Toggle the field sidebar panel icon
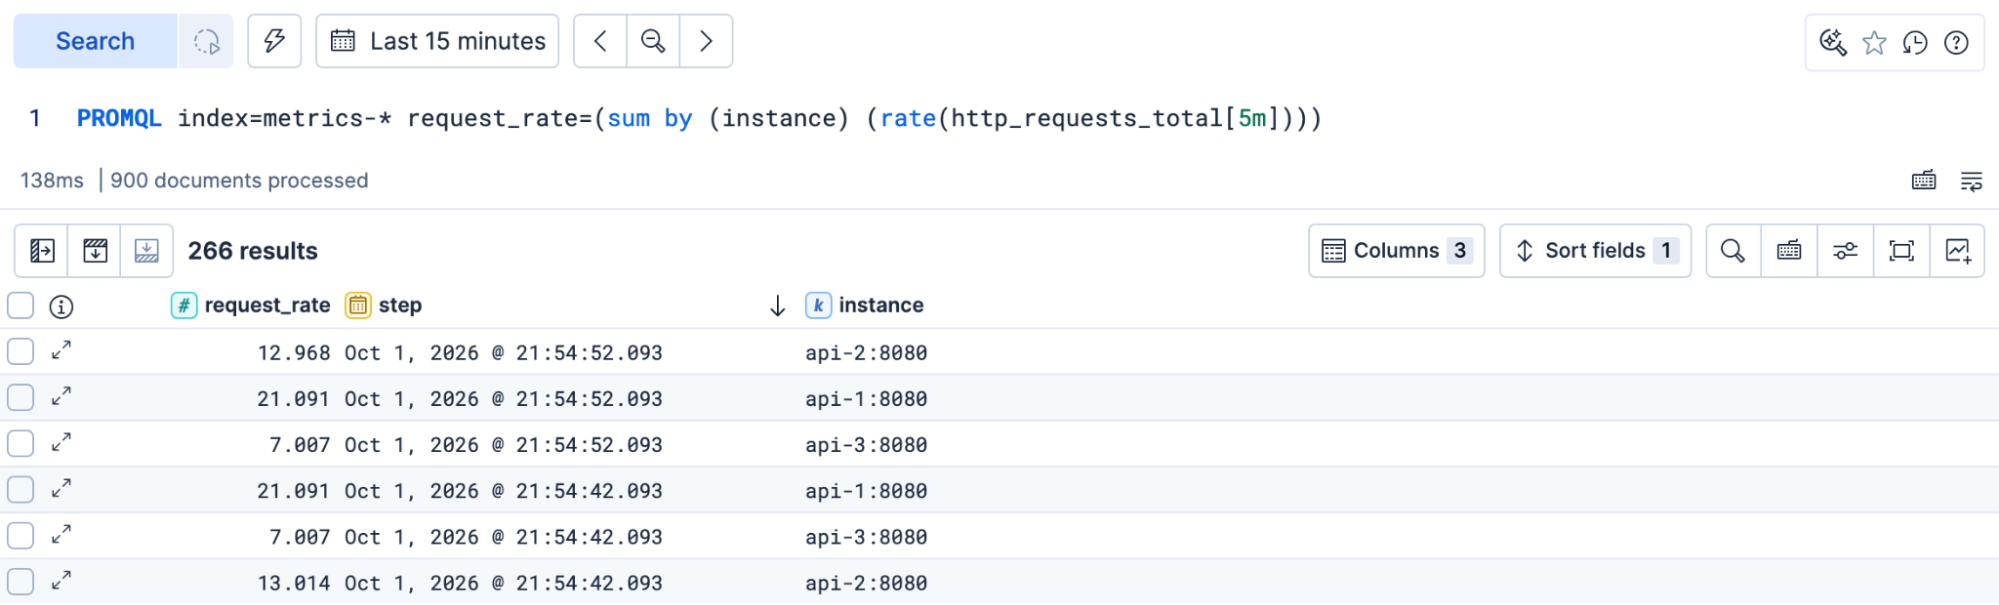 [x=42, y=251]
